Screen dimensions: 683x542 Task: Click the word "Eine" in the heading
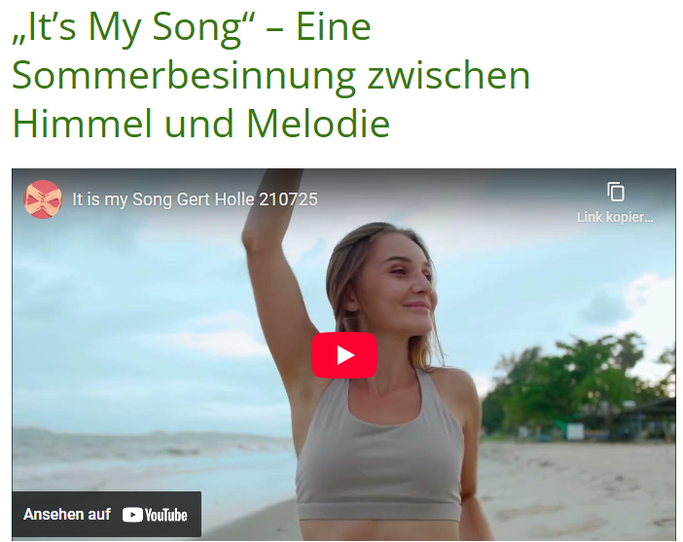coord(334,27)
